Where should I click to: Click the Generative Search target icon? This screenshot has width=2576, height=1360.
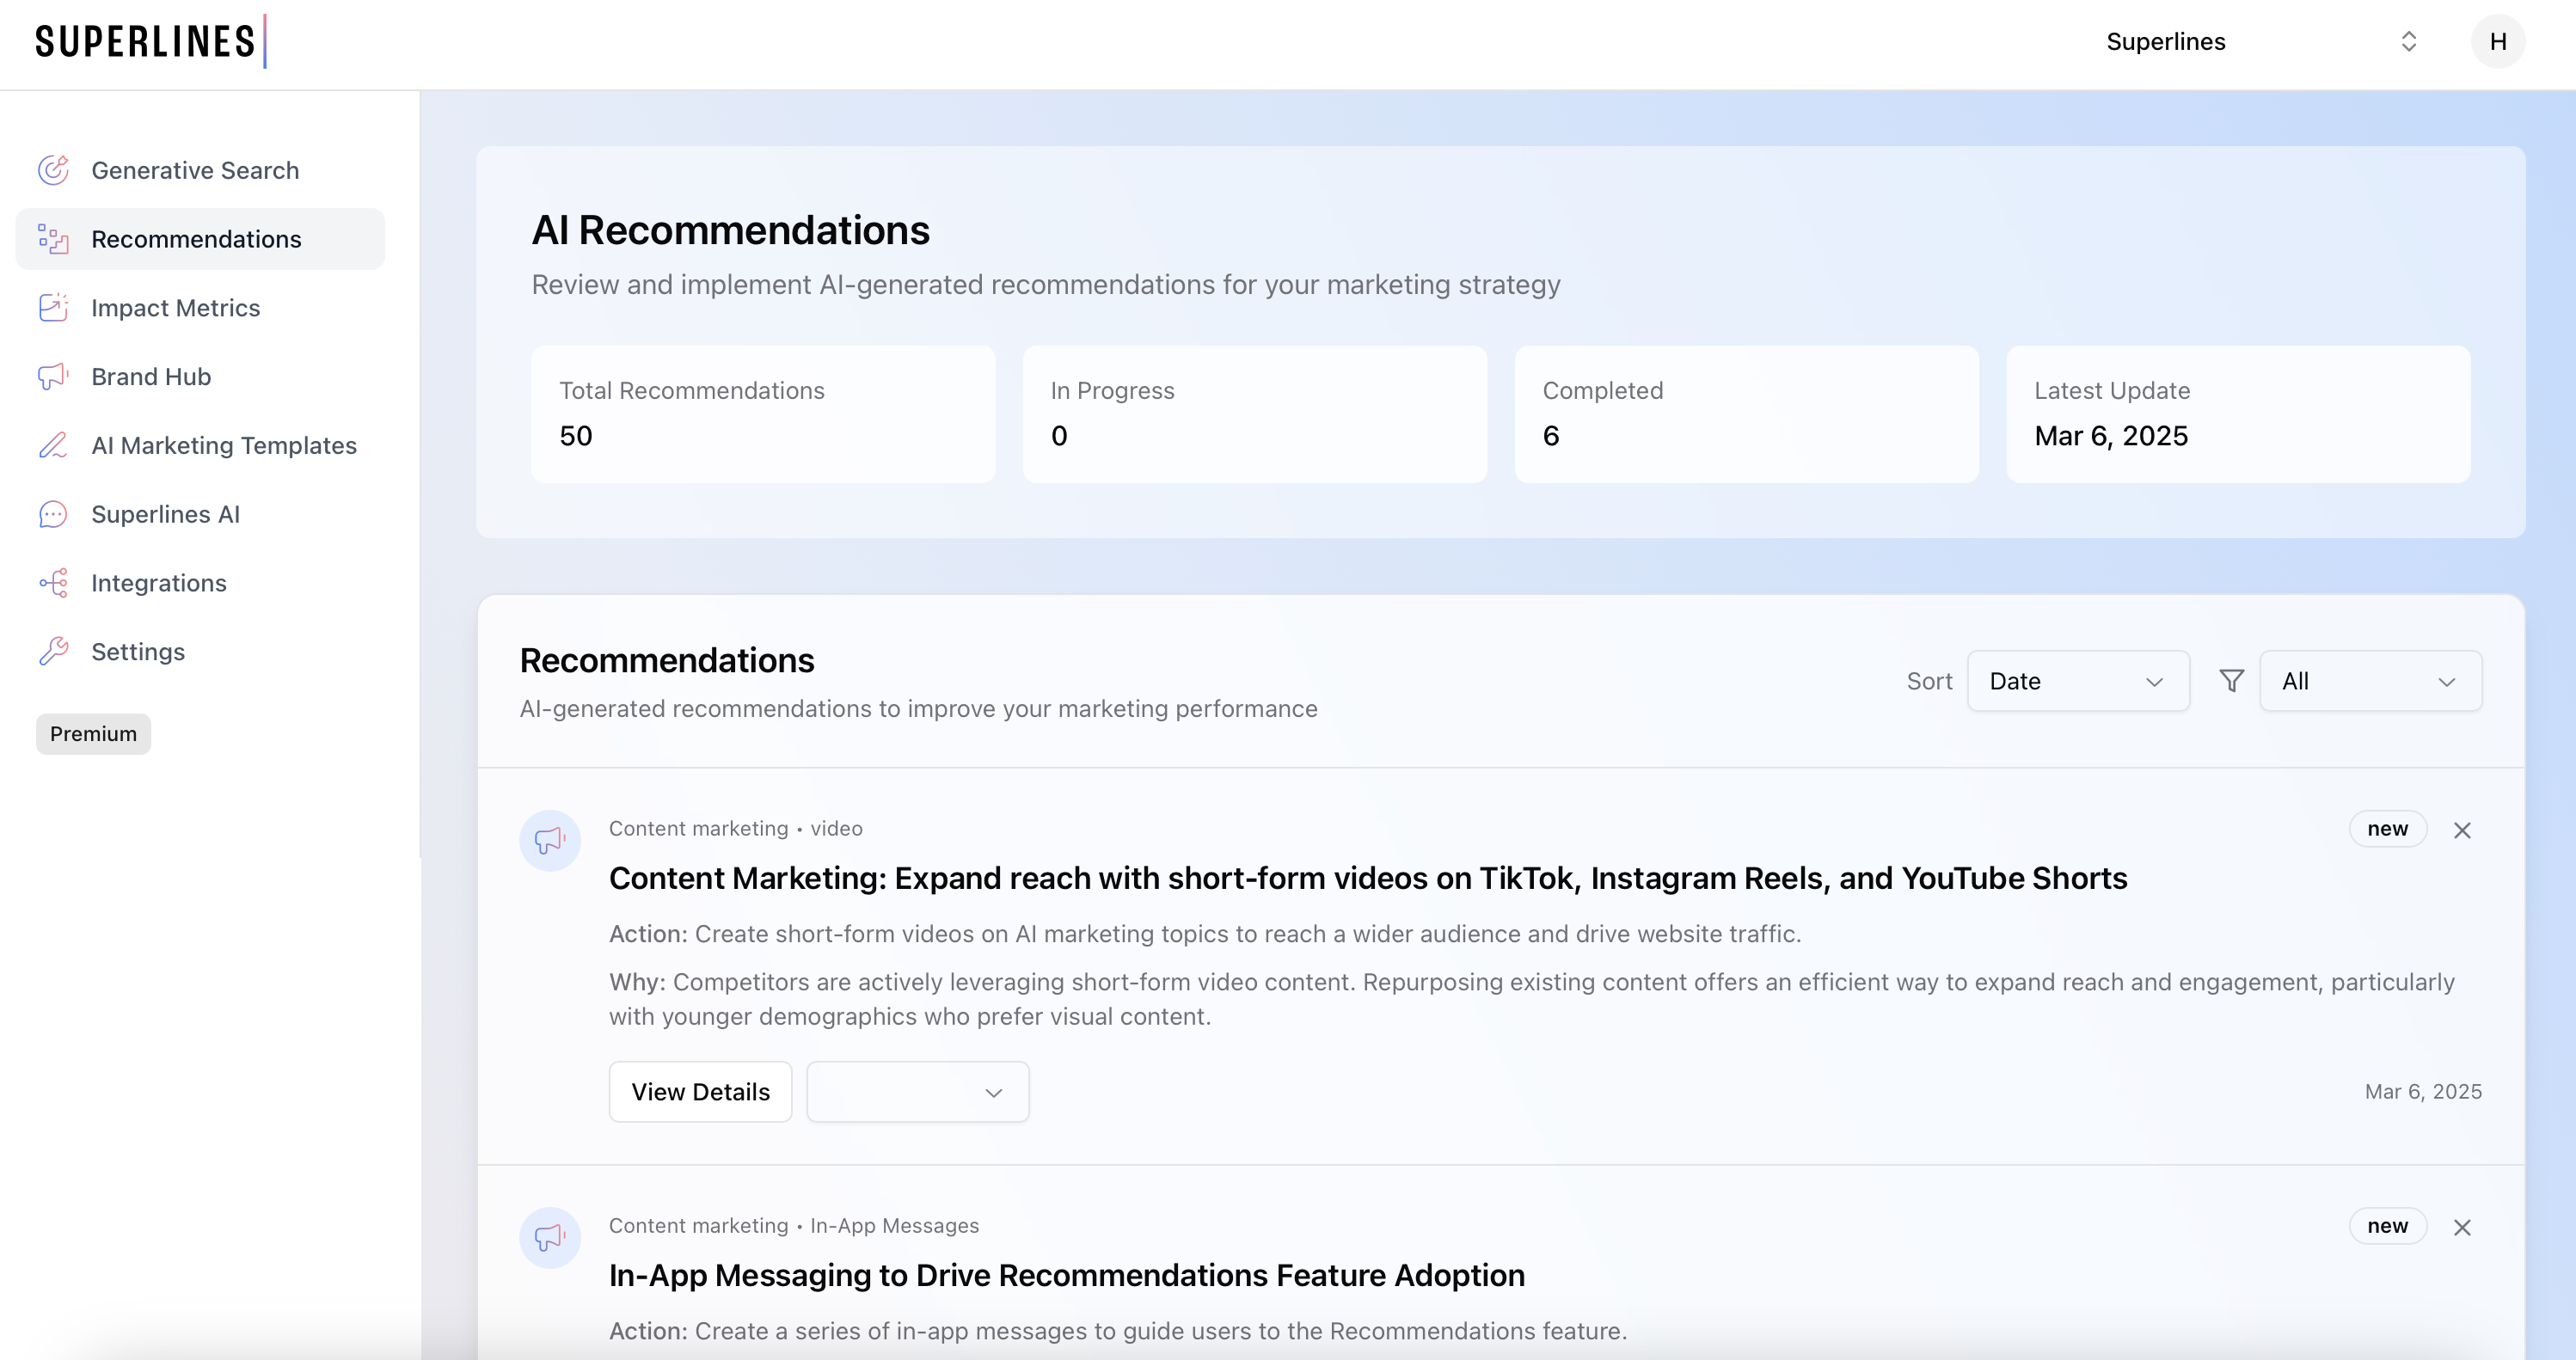[53, 170]
